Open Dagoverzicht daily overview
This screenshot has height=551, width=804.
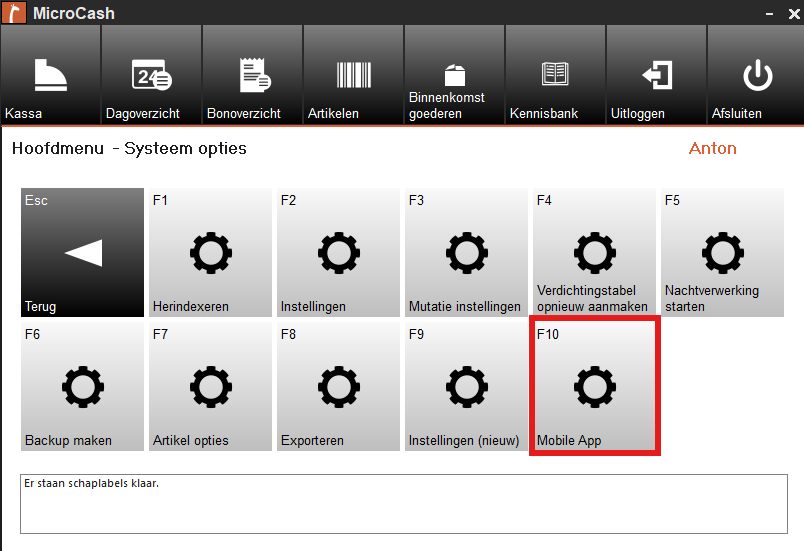[151, 75]
